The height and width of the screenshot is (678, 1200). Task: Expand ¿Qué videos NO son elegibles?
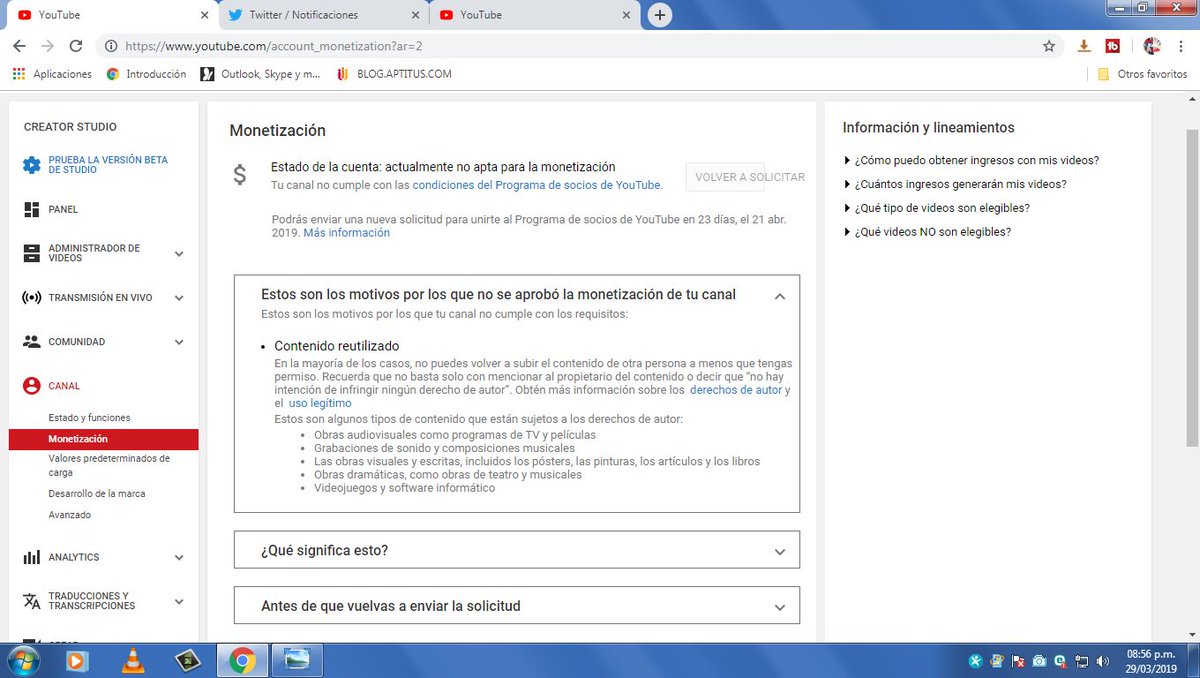tap(928, 232)
